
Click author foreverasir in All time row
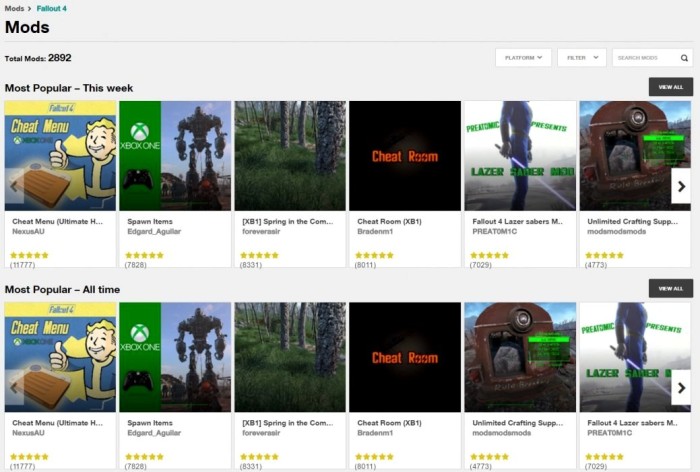click(261, 433)
